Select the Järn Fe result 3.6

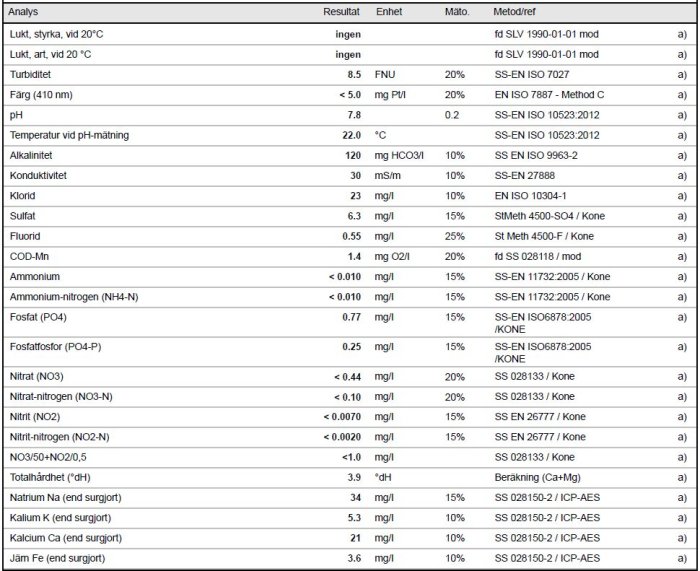[354, 558]
